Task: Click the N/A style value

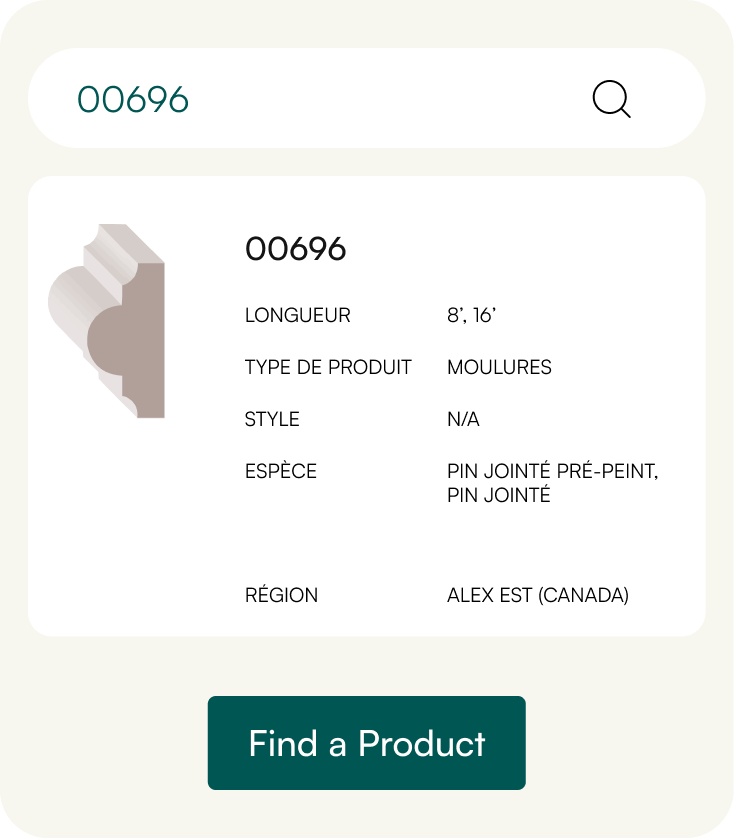Action: click(x=463, y=419)
